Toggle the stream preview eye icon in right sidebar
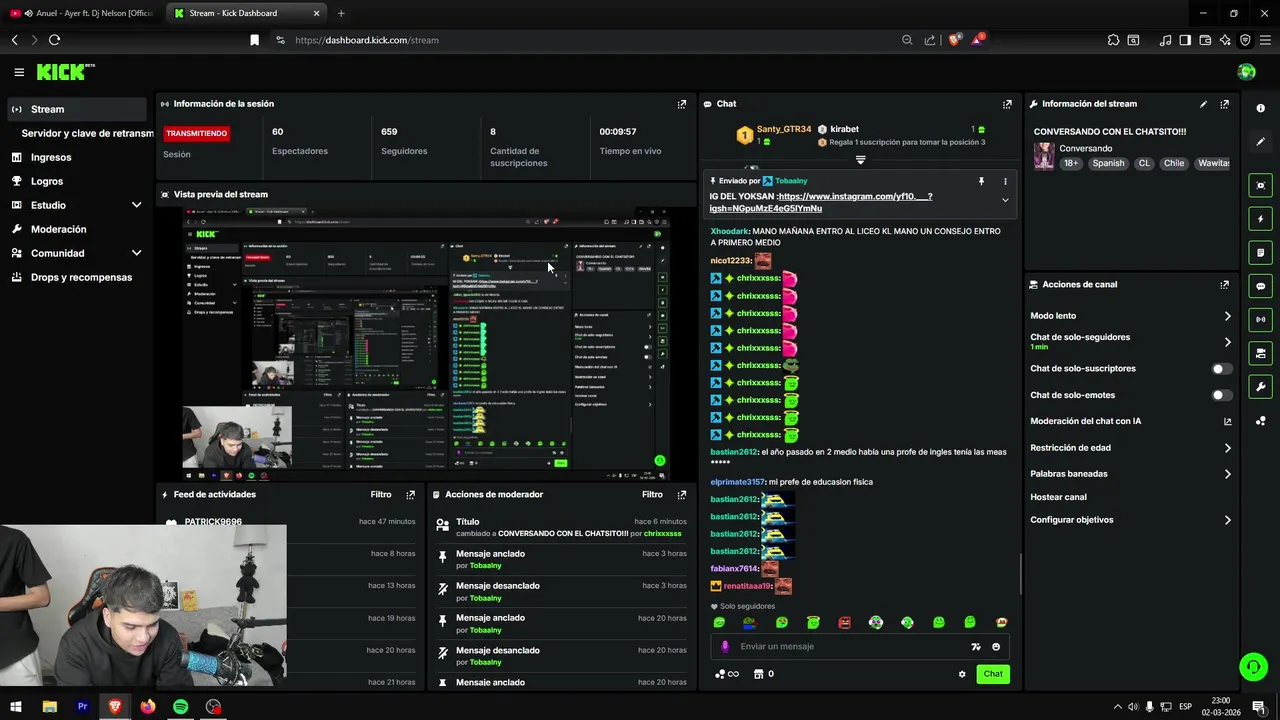Viewport: 1280px width, 720px height. tap(1260, 185)
